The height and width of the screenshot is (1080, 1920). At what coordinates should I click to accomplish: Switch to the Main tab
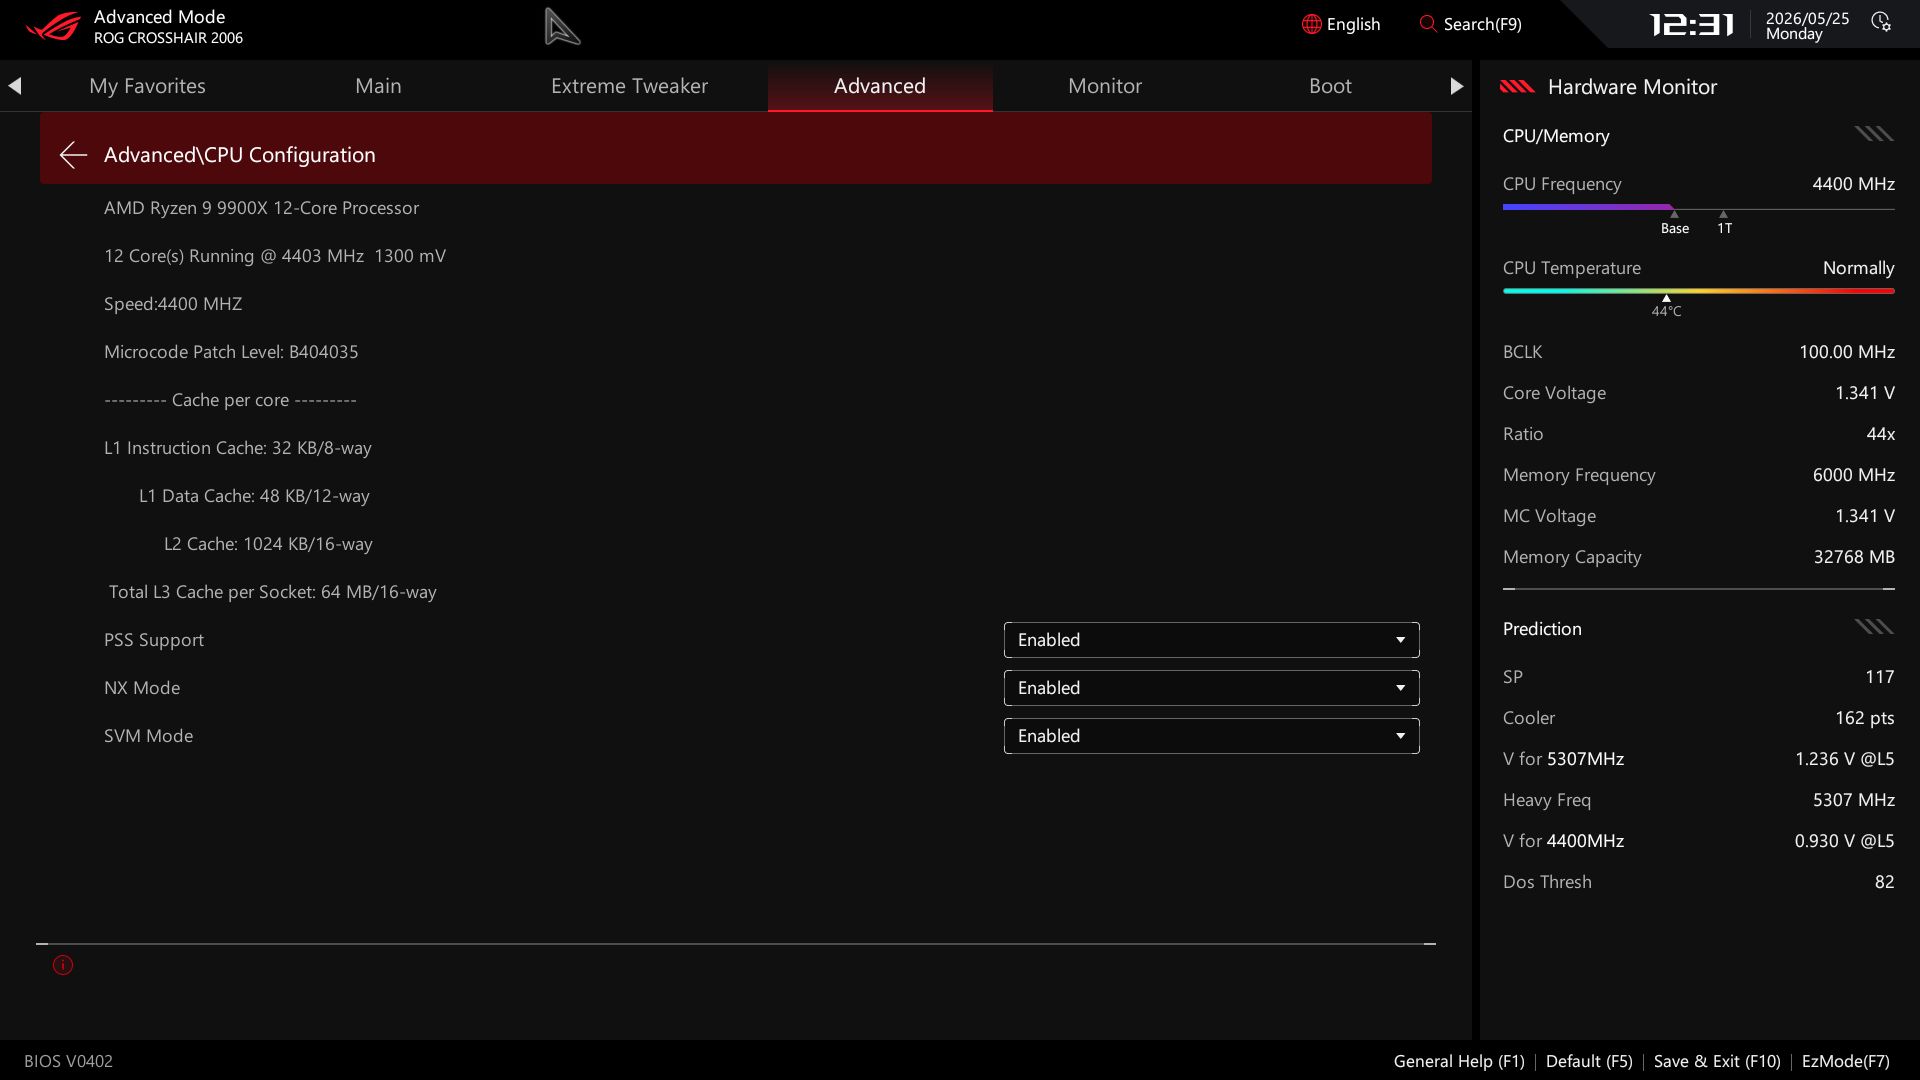click(x=378, y=86)
